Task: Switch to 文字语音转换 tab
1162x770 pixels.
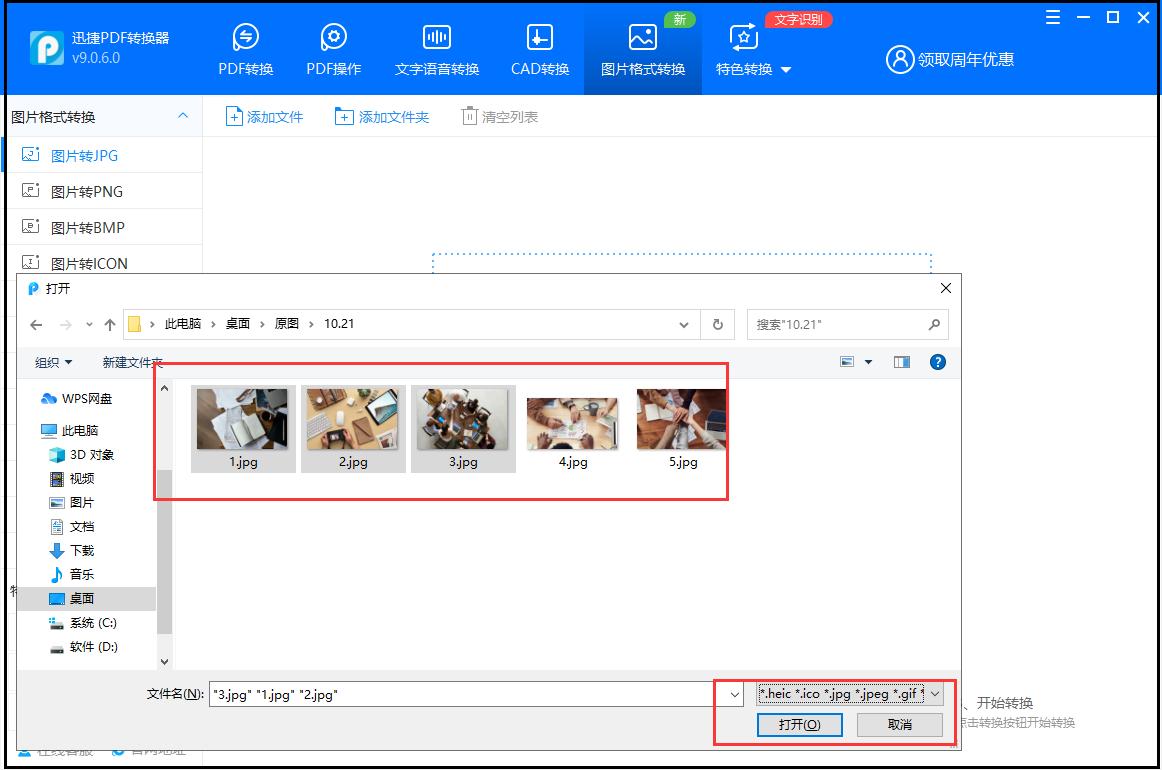Action: [436, 50]
